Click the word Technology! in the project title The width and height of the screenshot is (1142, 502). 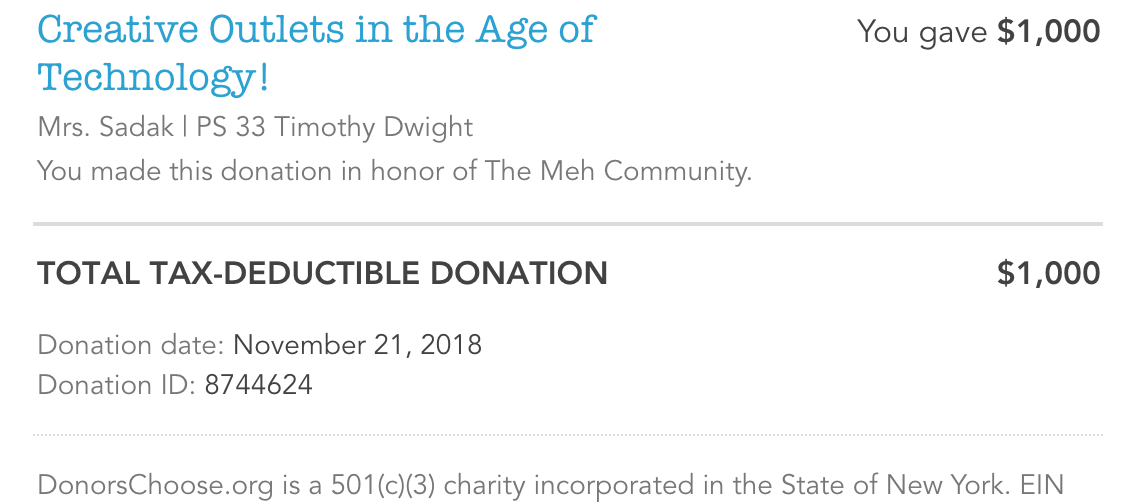[153, 77]
